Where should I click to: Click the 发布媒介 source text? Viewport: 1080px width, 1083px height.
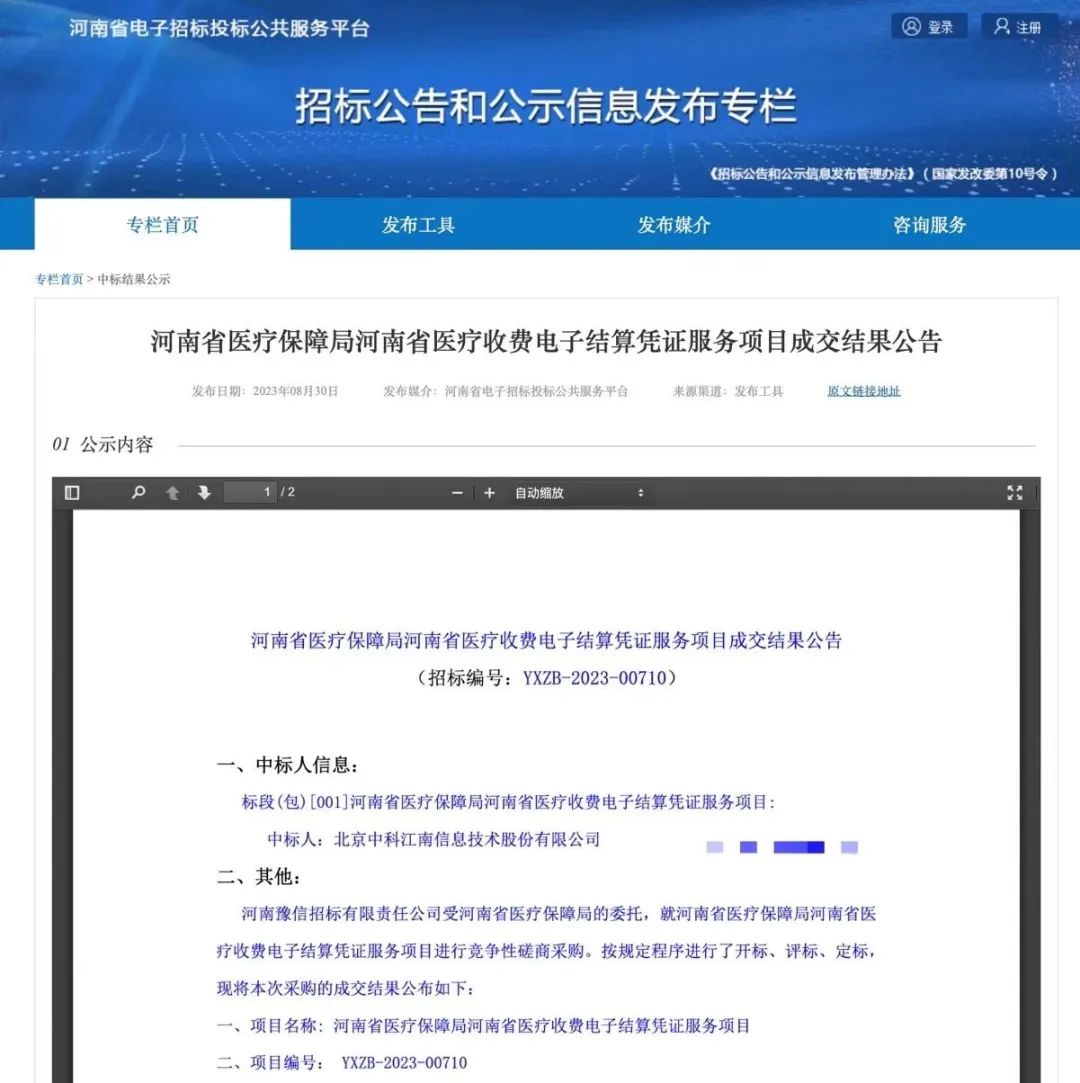[505, 391]
